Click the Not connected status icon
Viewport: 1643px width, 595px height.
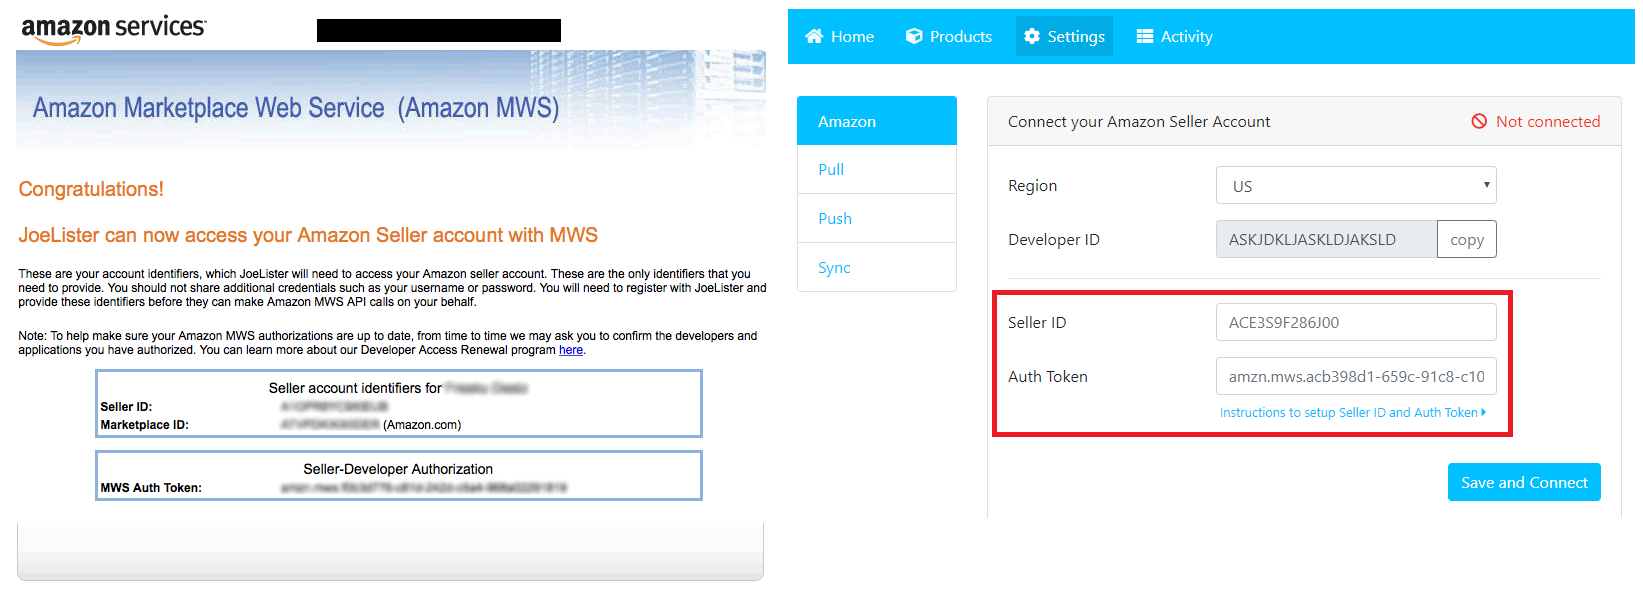coord(1479,121)
